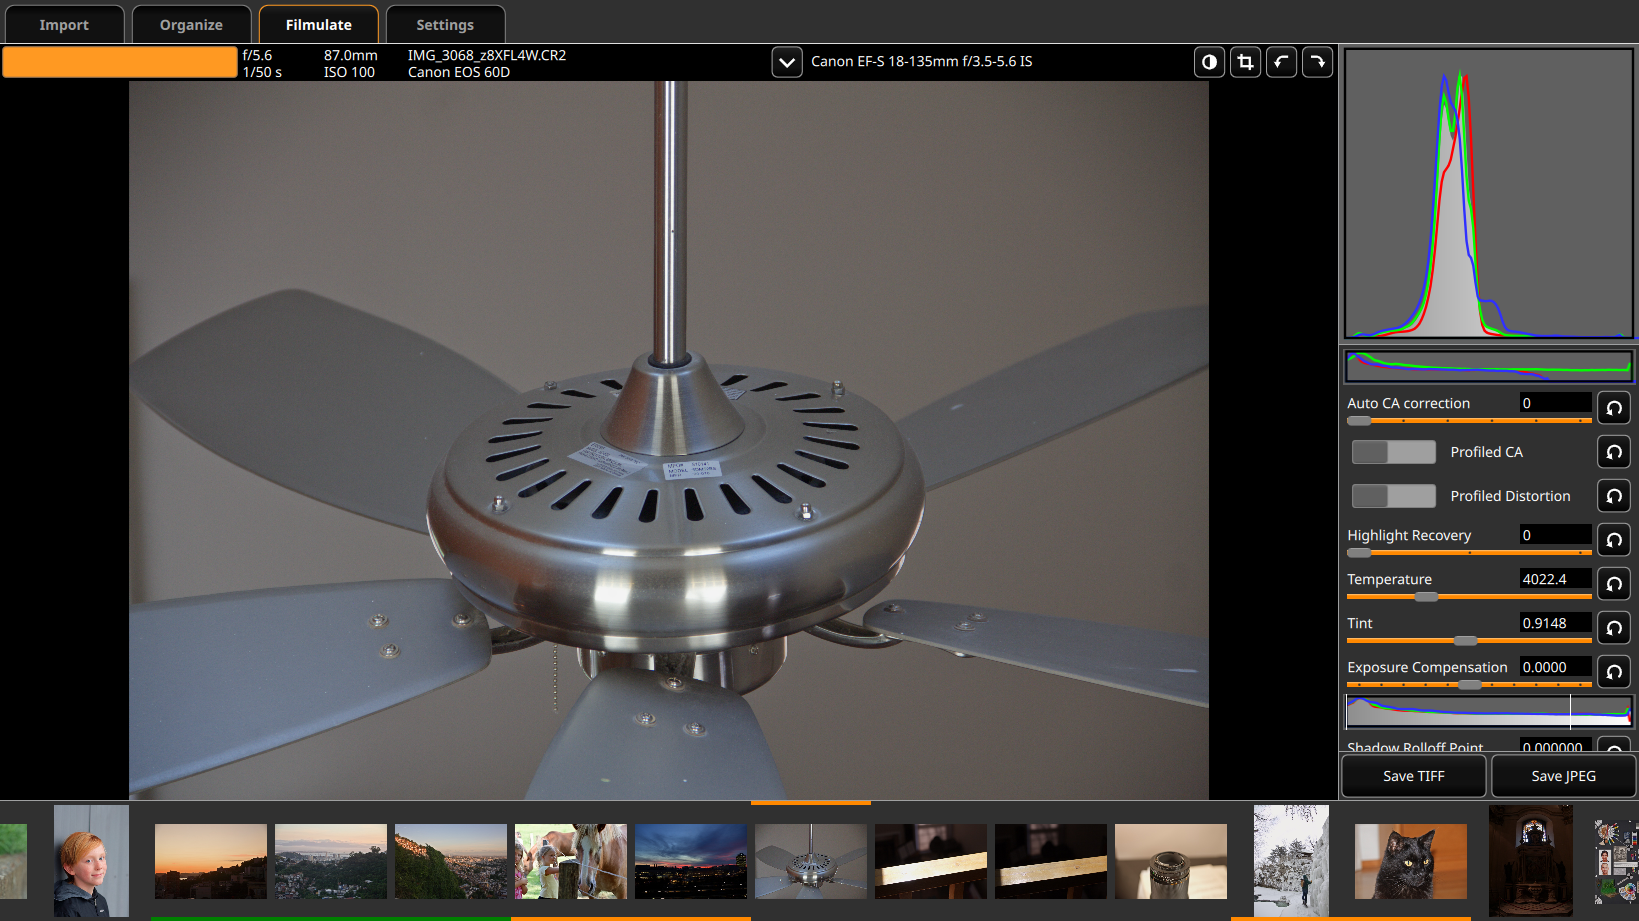Toggle the Profiled CA switch
The width and height of the screenshot is (1639, 921).
pos(1393,452)
